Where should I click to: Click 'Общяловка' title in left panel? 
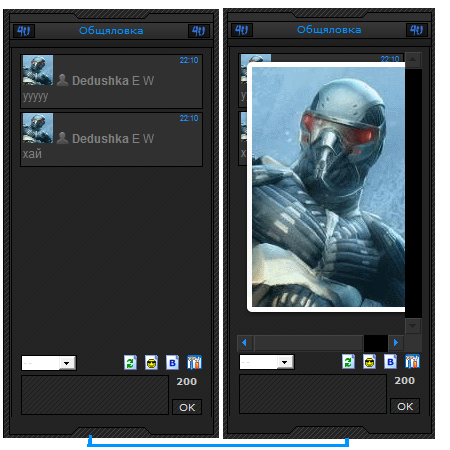click(x=111, y=31)
